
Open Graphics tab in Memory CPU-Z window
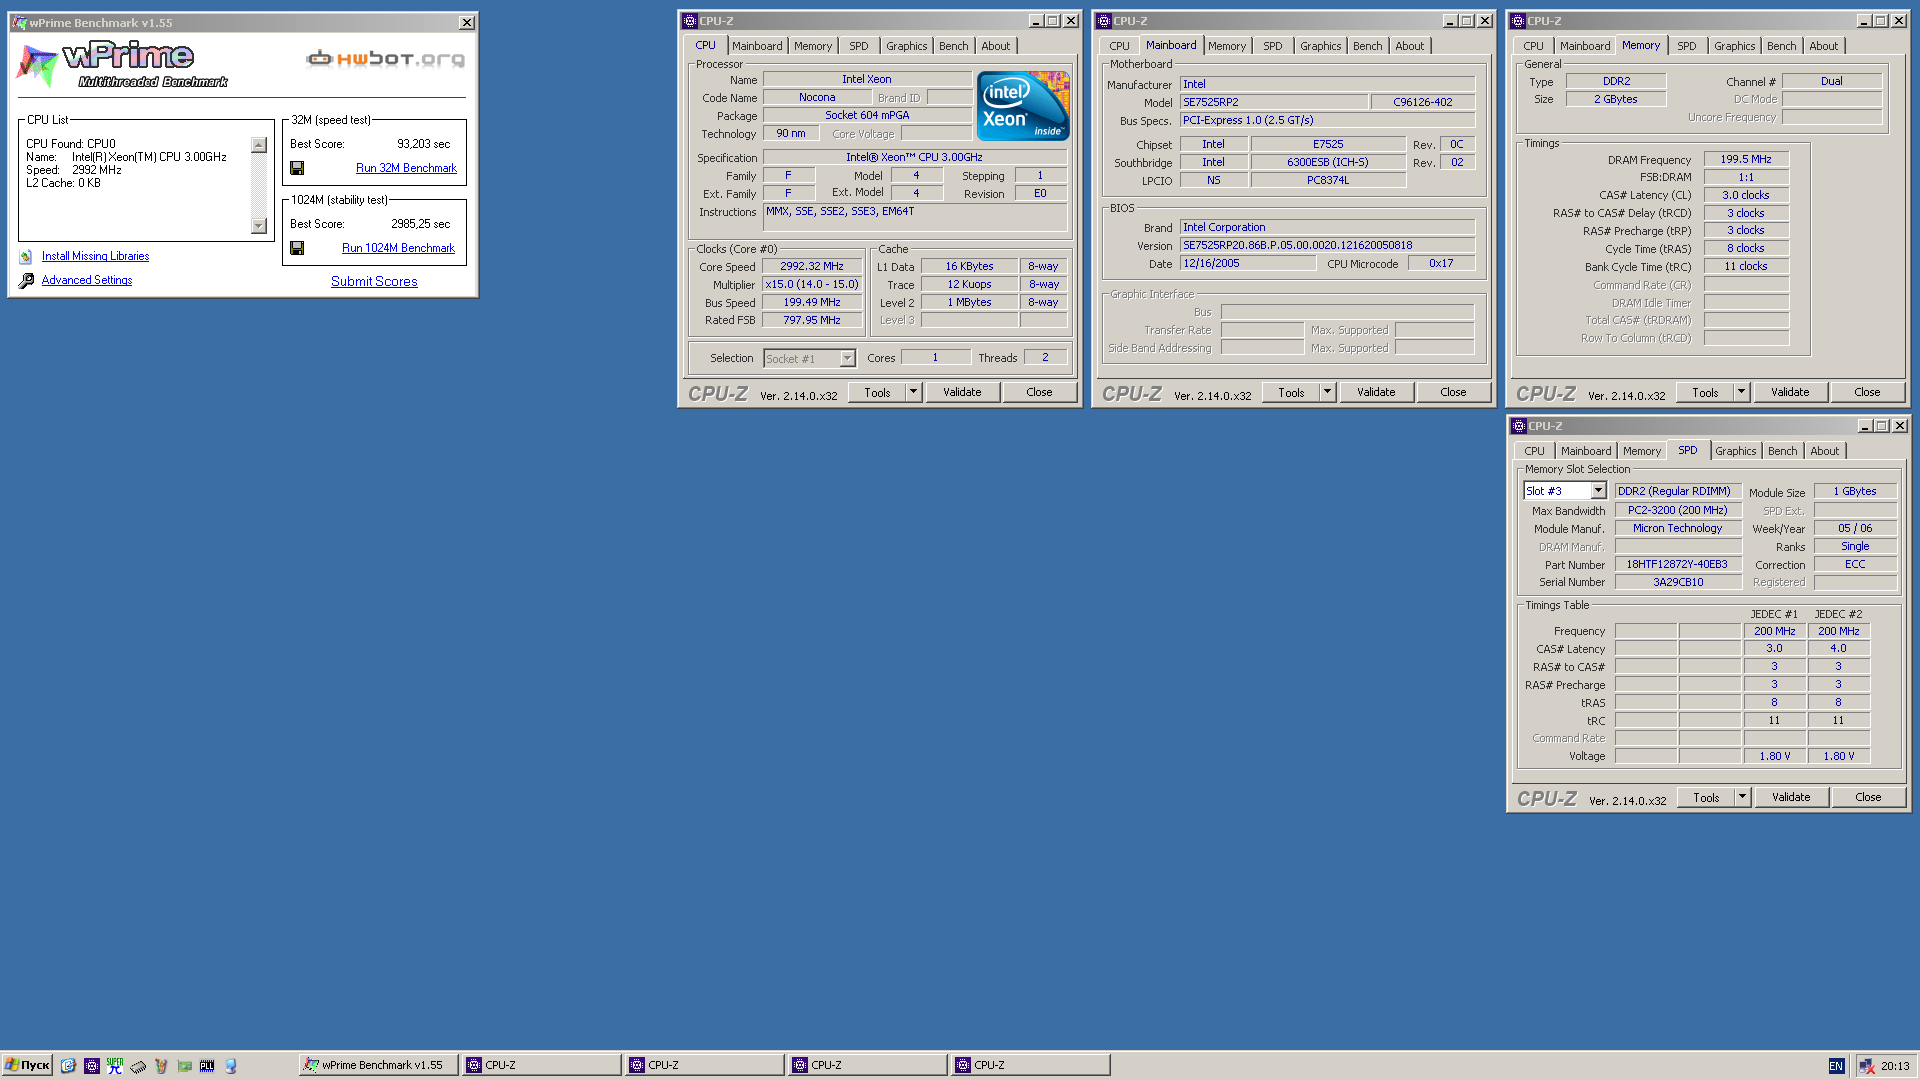pyautogui.click(x=1734, y=46)
